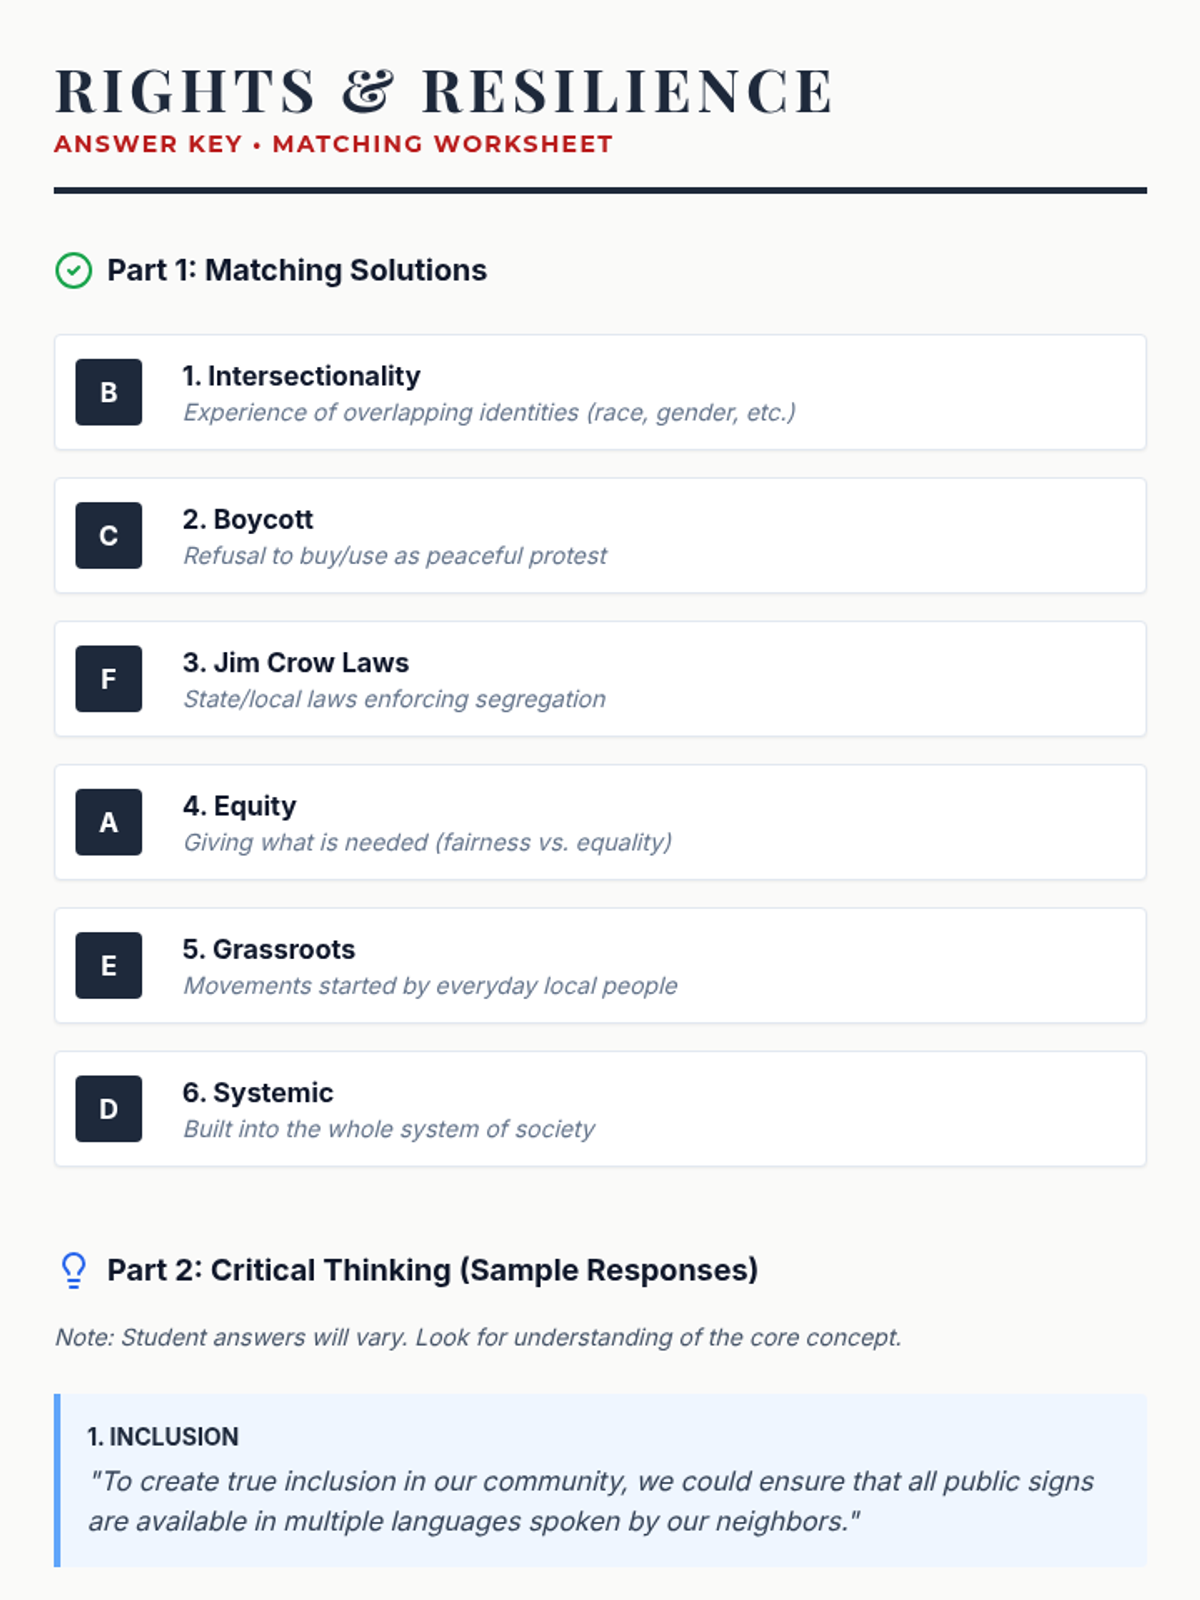Image resolution: width=1200 pixels, height=1600 pixels.
Task: Click the Inclusion sample response quote
Action: (x=590, y=1501)
